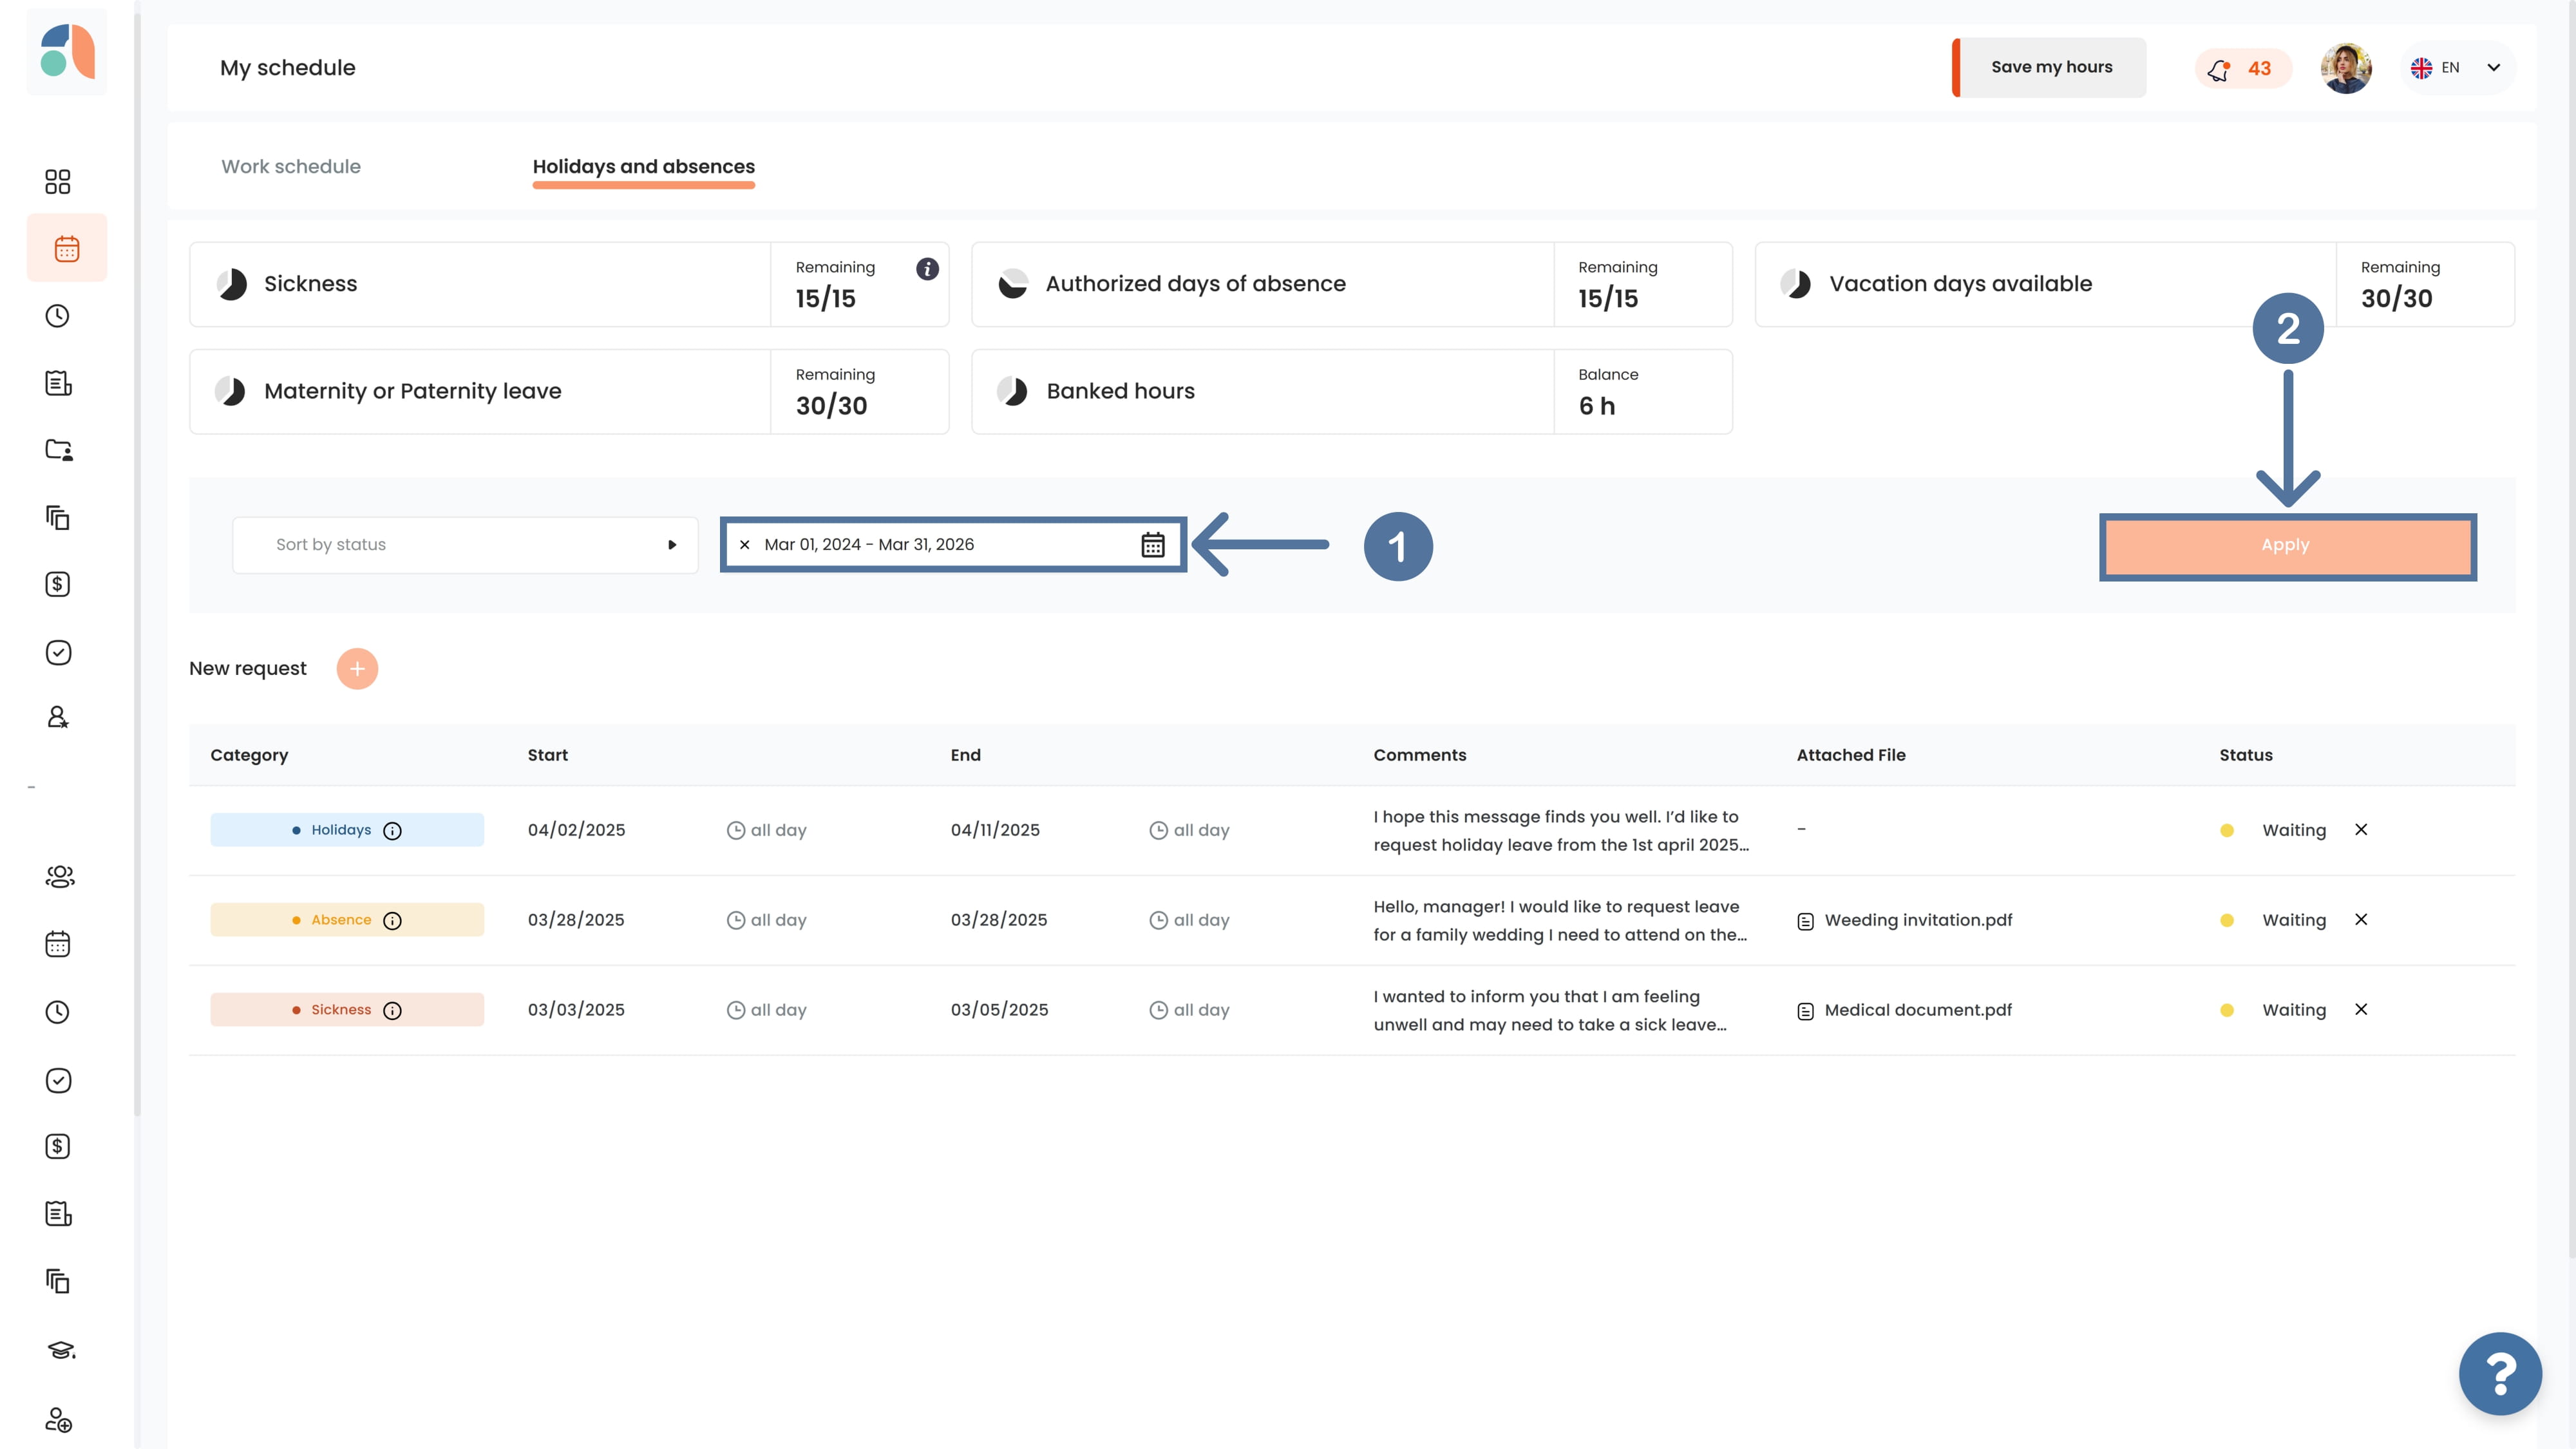Click the holiday leave comment text

[x=1561, y=831]
